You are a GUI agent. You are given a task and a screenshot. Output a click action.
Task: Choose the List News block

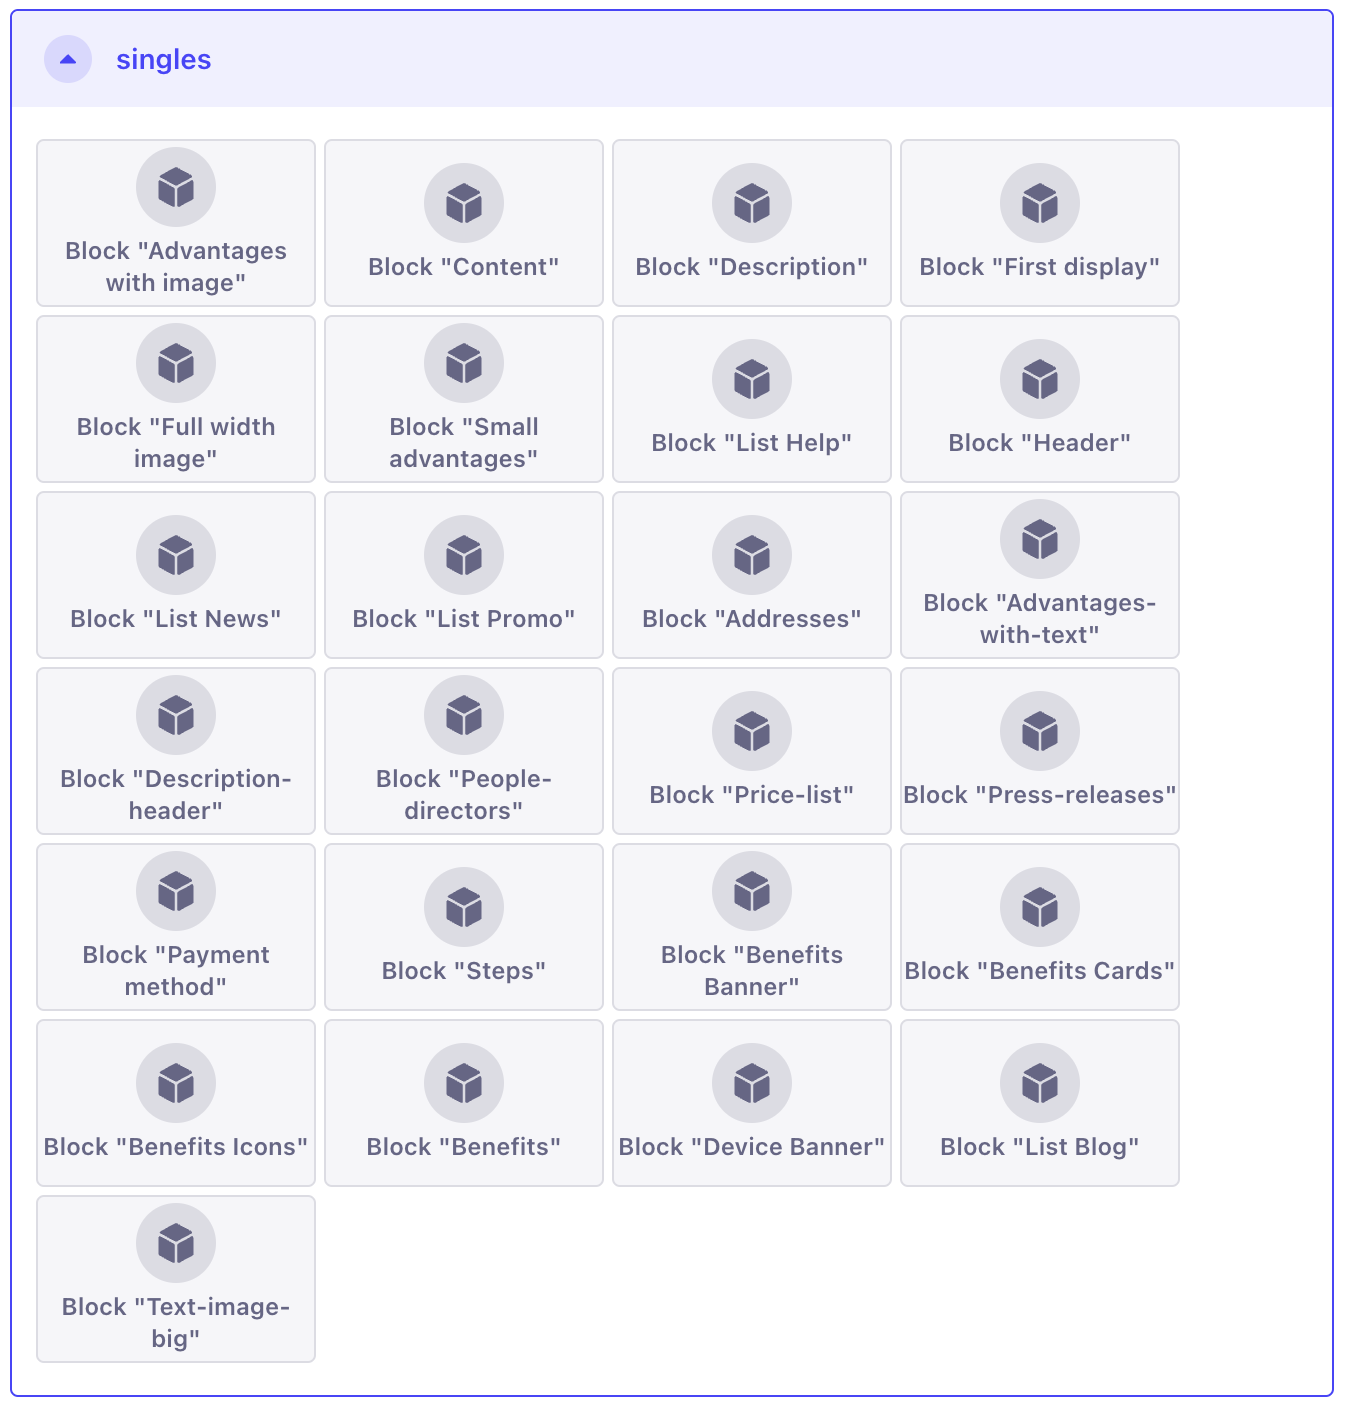[x=176, y=576]
